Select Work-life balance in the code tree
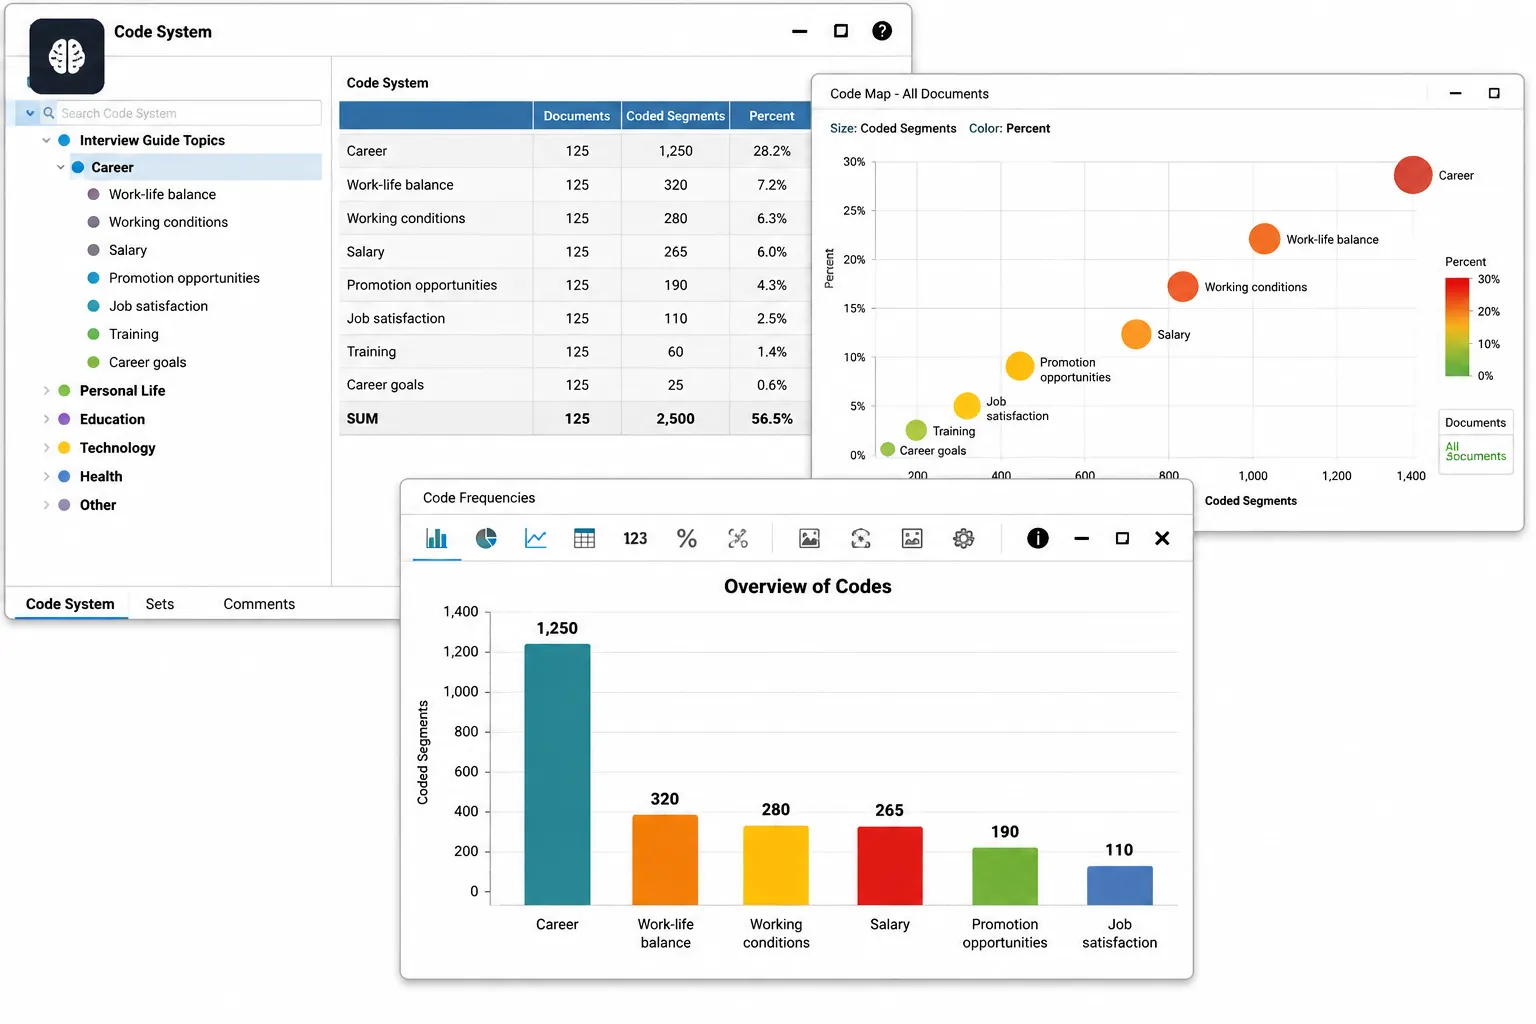The height and width of the screenshot is (1024, 1536). pyautogui.click(x=162, y=194)
